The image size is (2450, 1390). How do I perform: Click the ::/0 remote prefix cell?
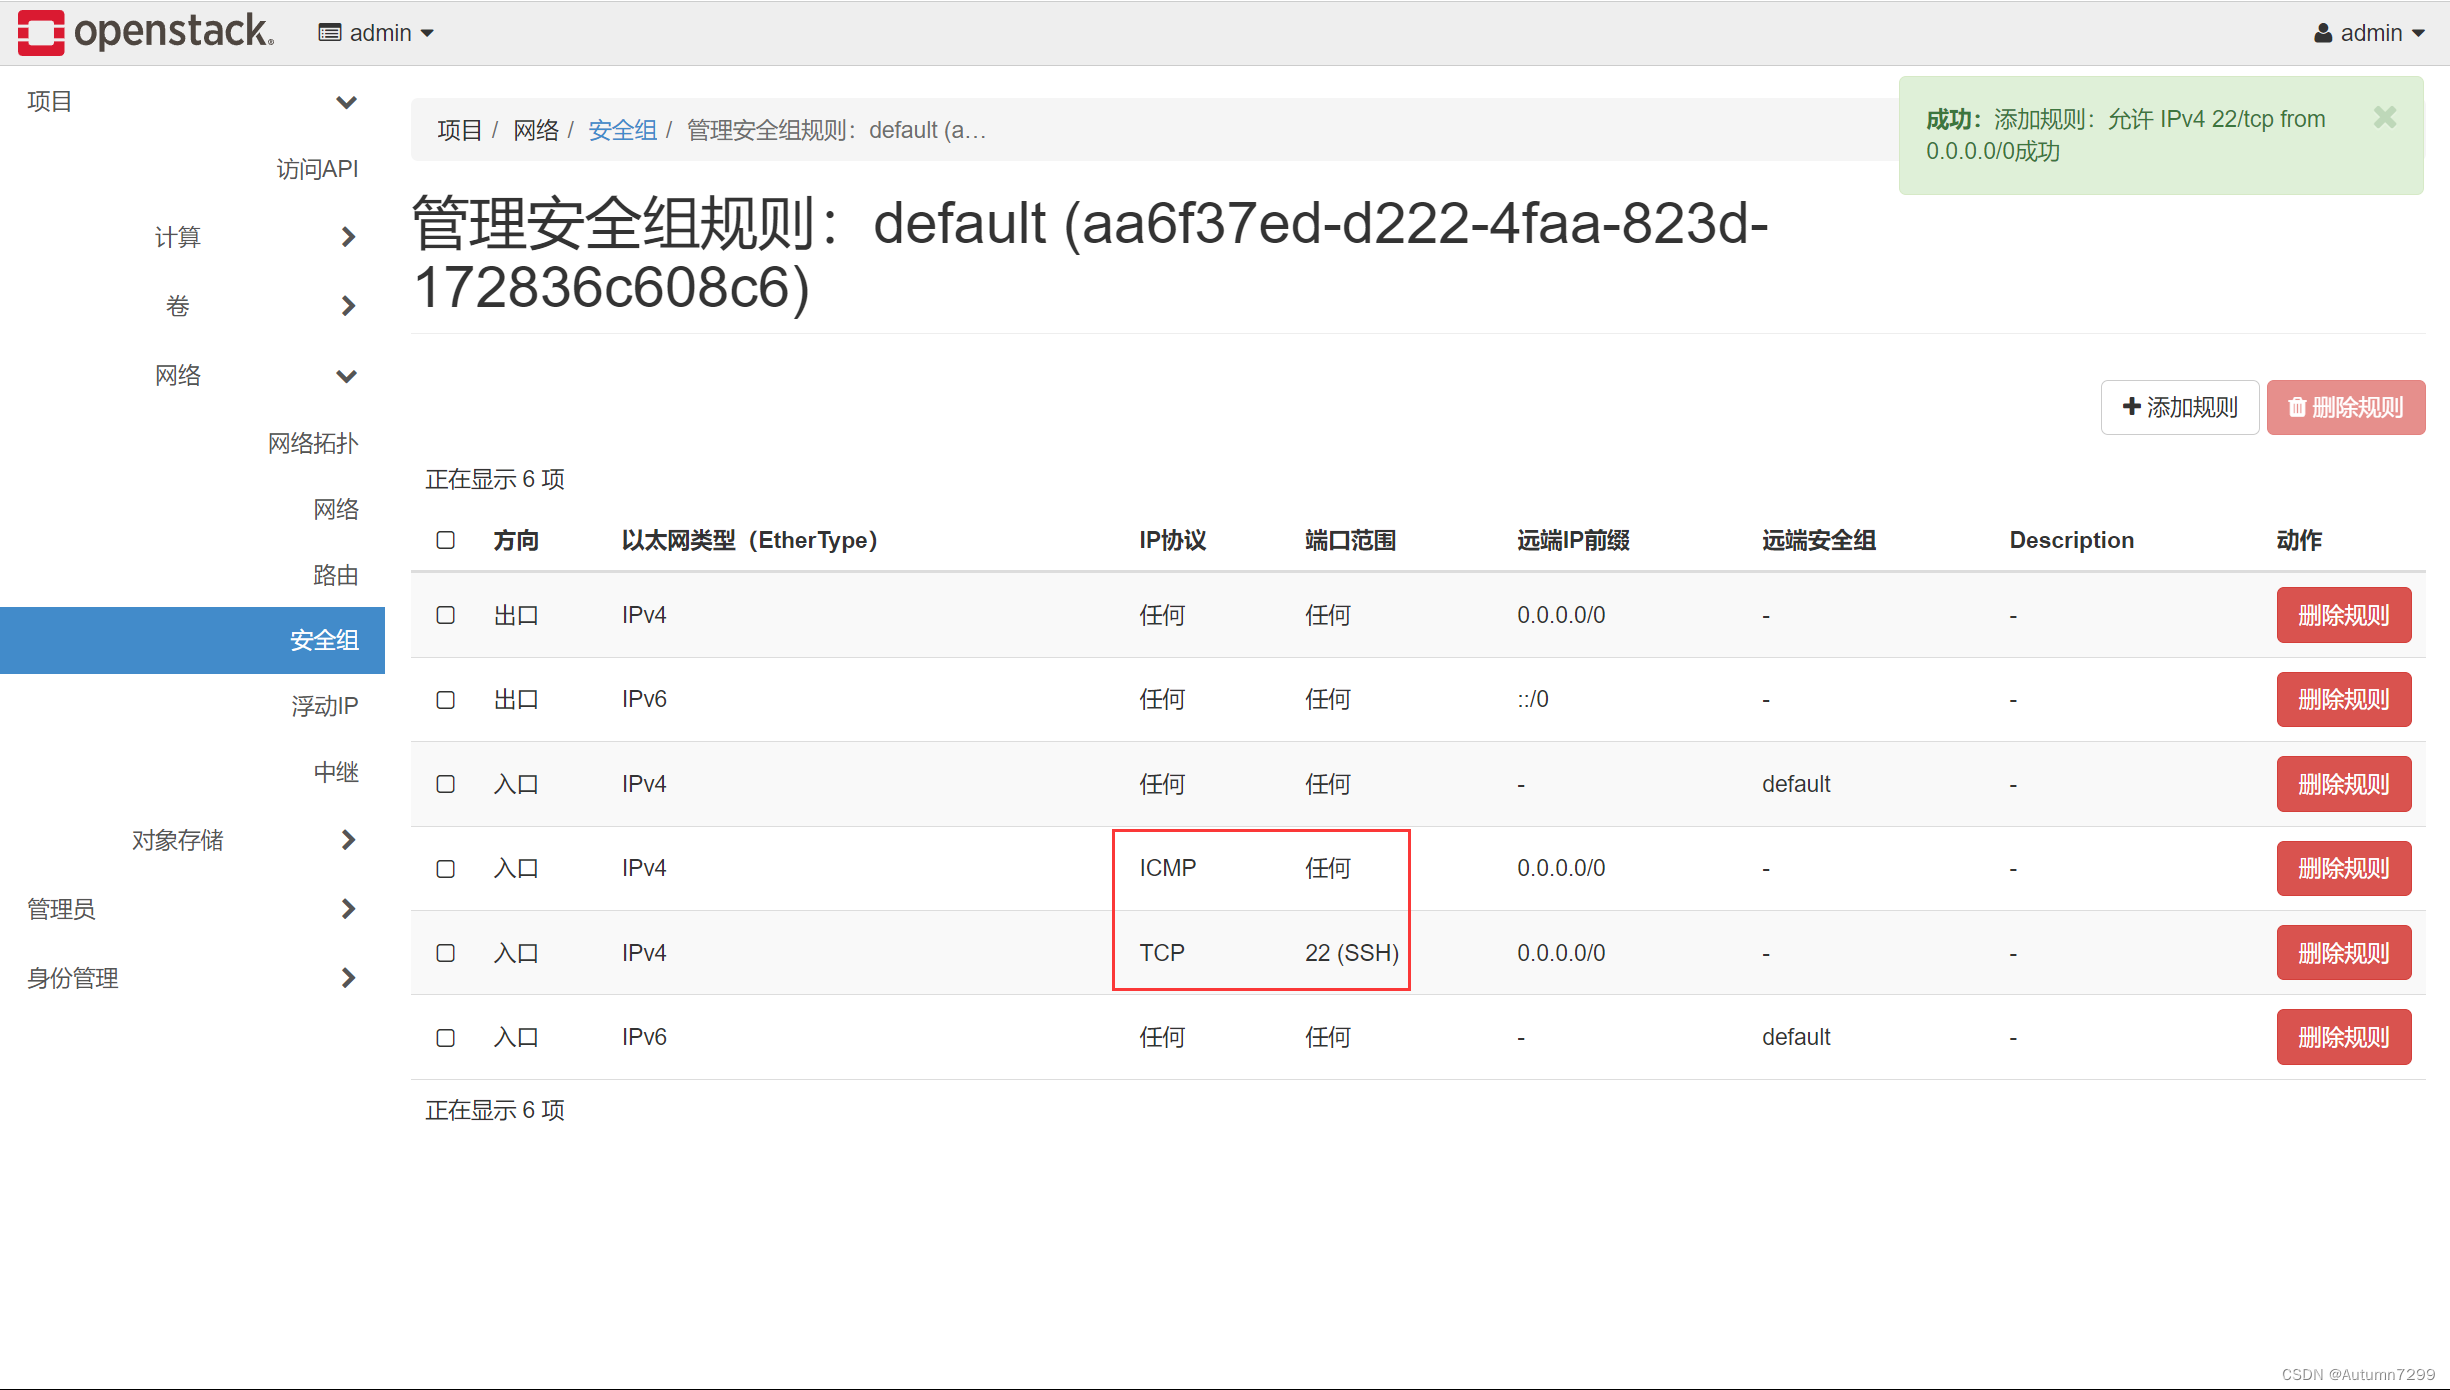point(1533,699)
